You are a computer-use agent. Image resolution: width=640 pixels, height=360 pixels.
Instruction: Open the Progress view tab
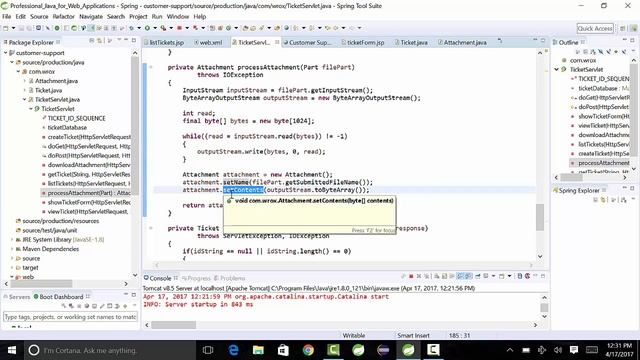click(196, 278)
